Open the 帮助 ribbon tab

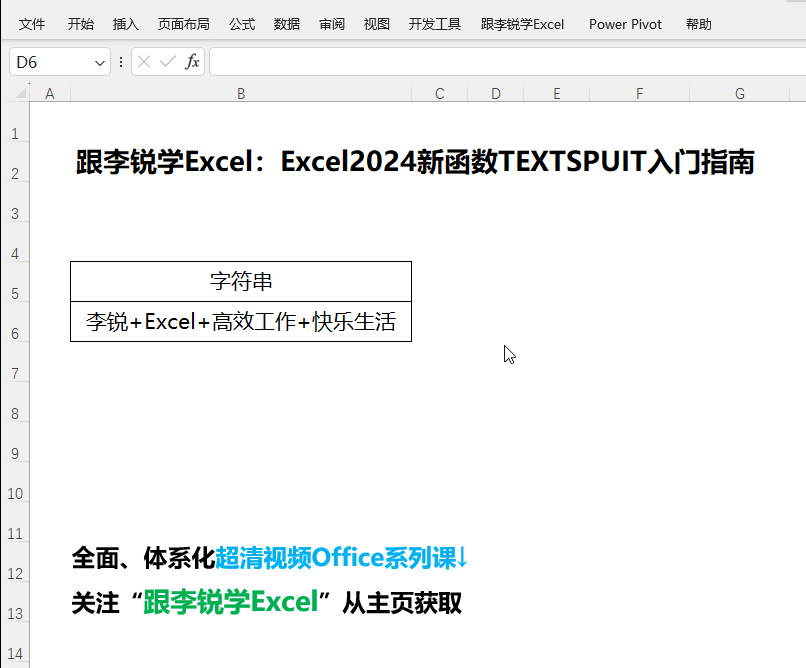(699, 24)
